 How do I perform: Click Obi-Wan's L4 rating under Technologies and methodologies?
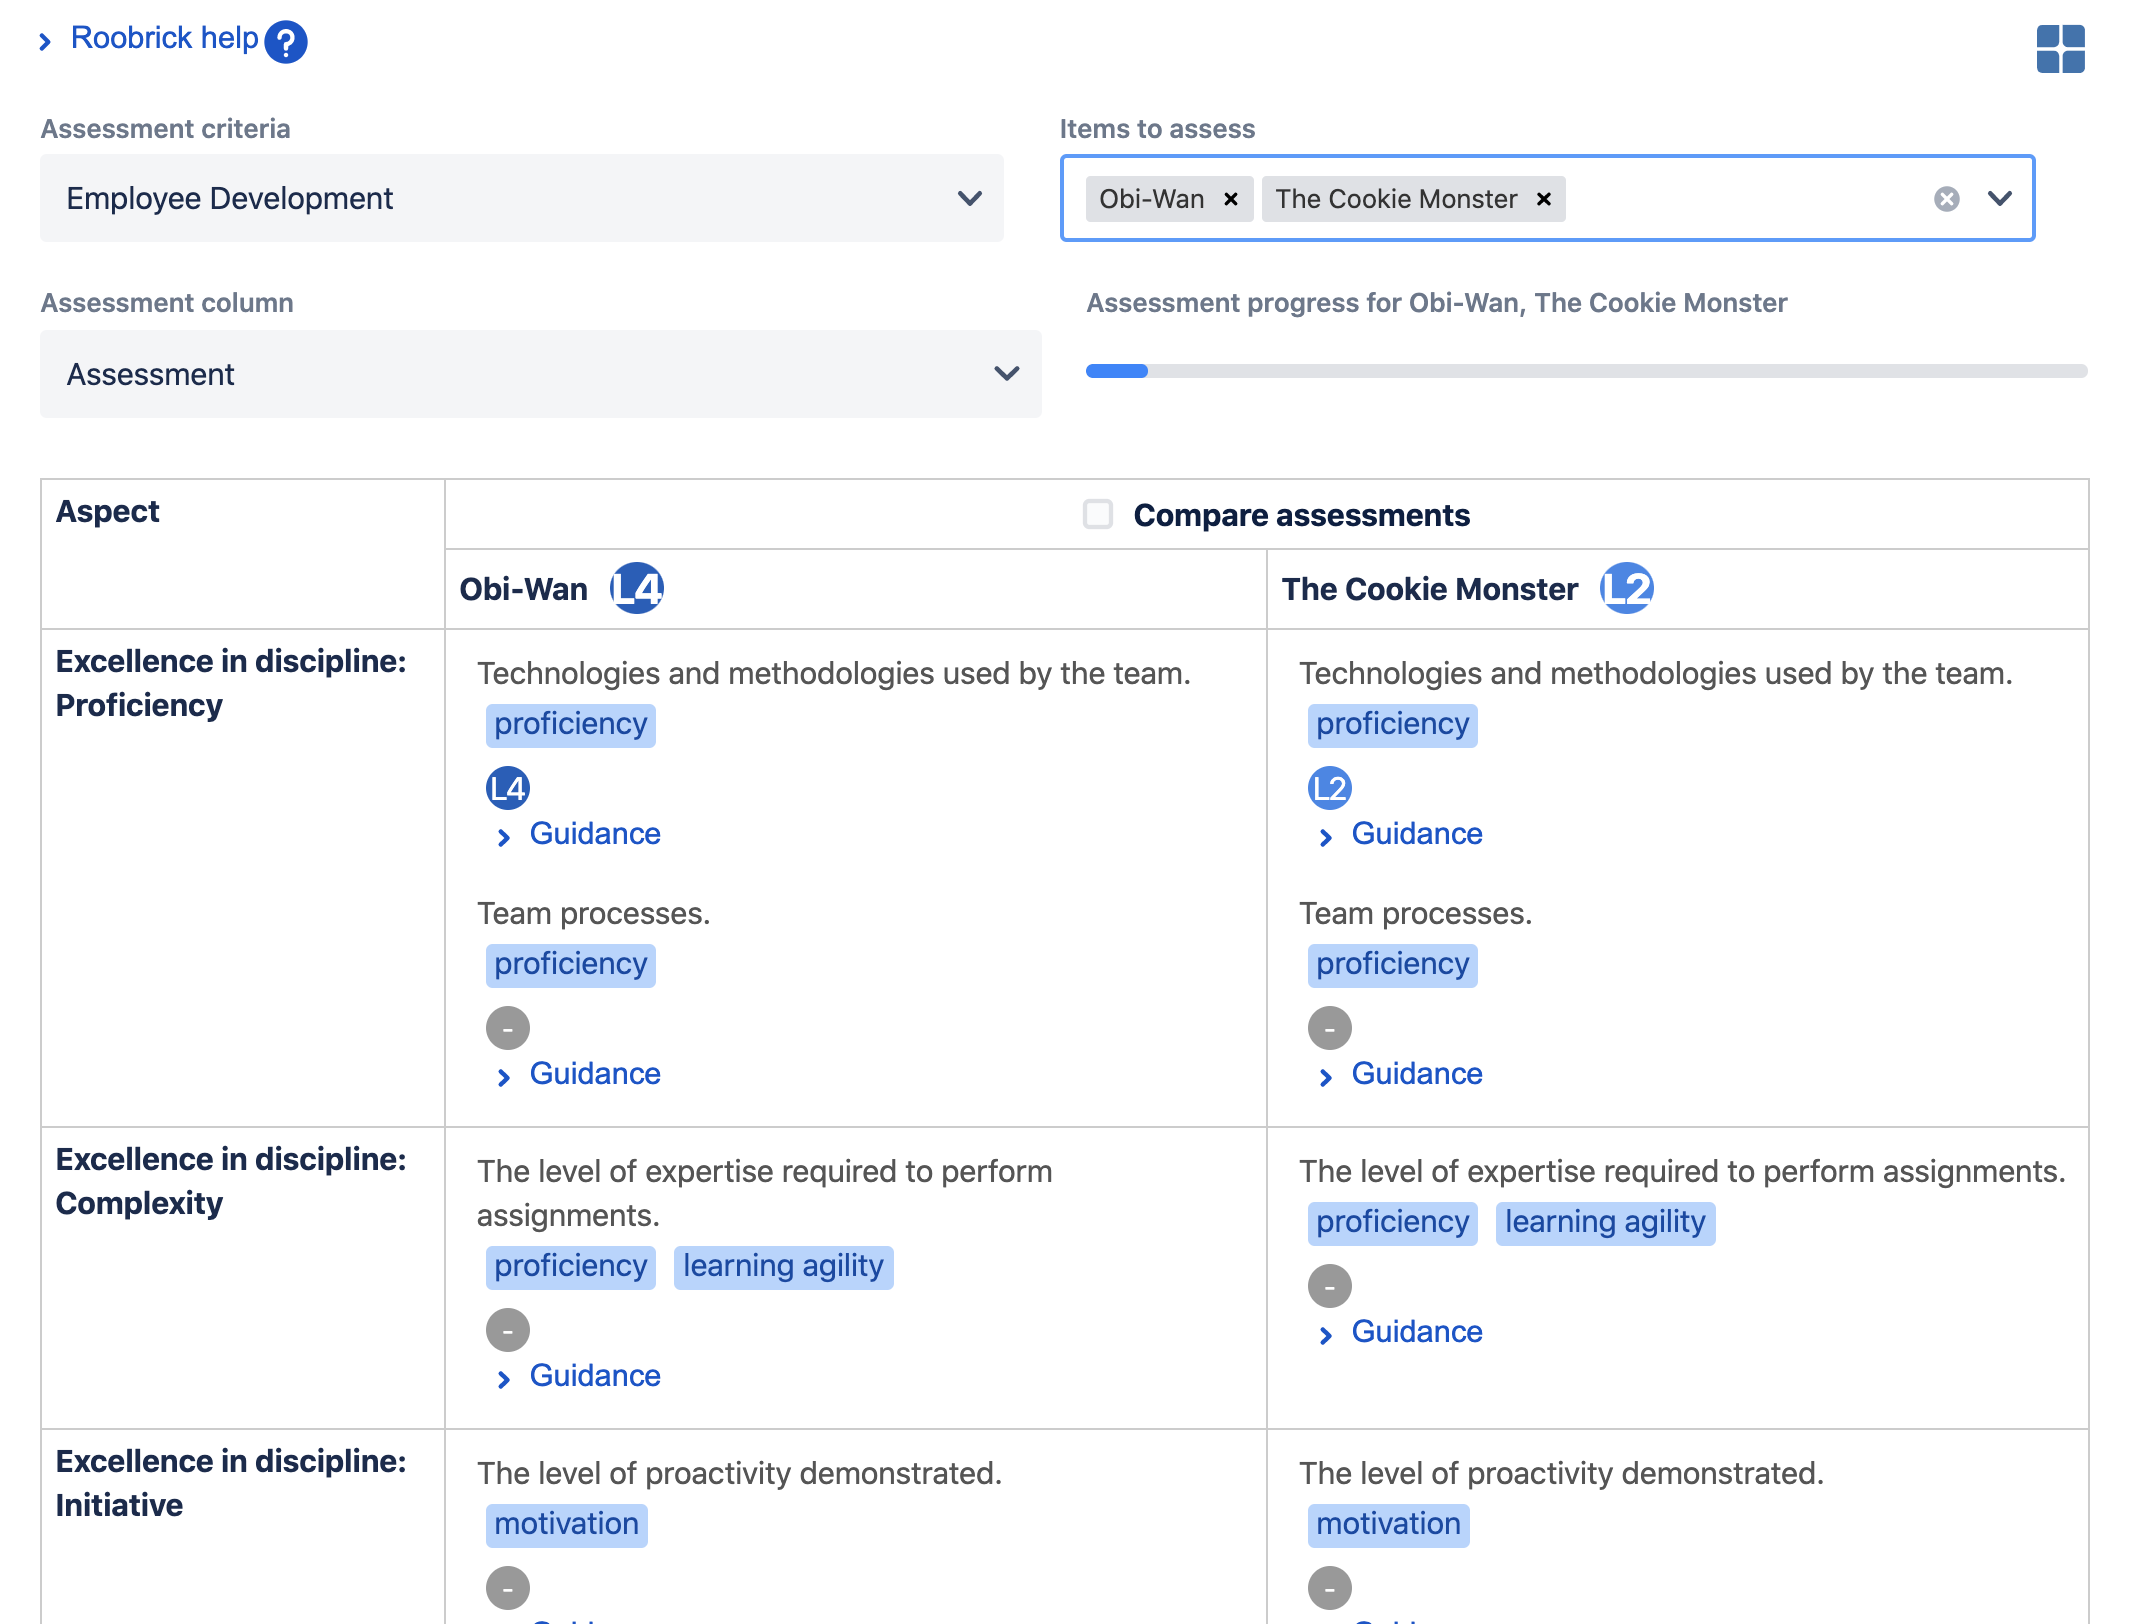[x=507, y=789]
